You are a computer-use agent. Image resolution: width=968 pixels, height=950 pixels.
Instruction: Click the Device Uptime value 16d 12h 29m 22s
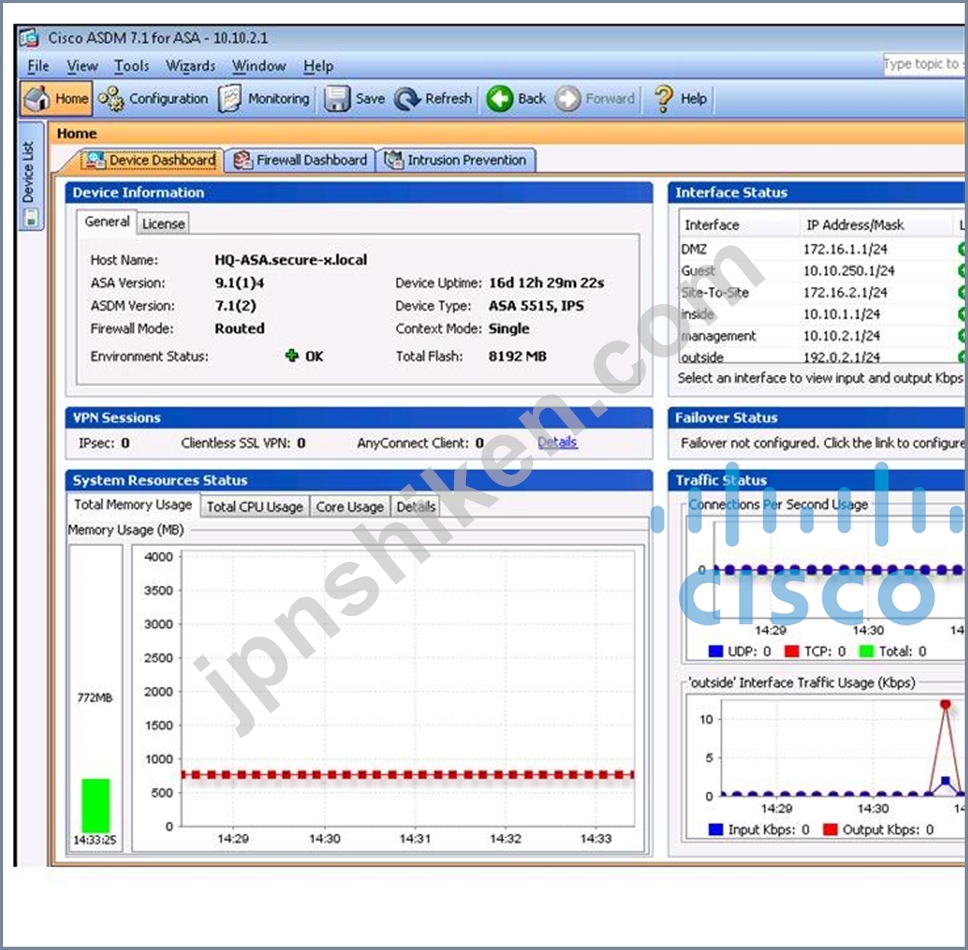[x=546, y=283]
